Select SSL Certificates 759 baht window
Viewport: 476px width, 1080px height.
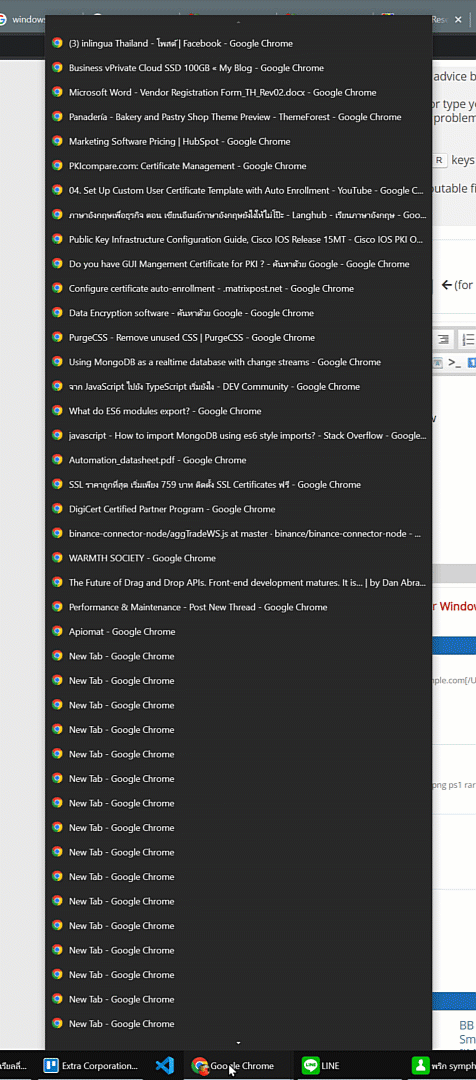[x=238, y=484]
